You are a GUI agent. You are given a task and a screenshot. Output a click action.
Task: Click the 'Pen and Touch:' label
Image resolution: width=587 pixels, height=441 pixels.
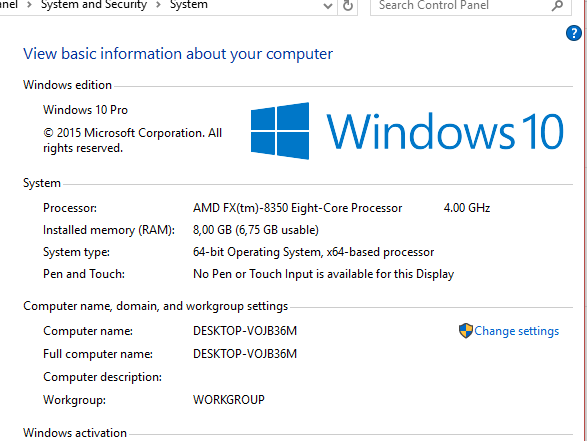pyautogui.click(x=84, y=274)
